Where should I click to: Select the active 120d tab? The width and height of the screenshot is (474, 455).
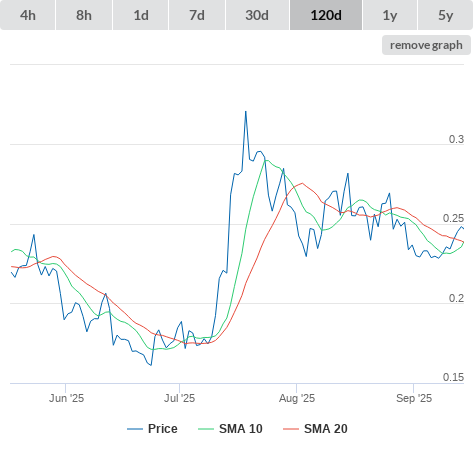point(326,15)
